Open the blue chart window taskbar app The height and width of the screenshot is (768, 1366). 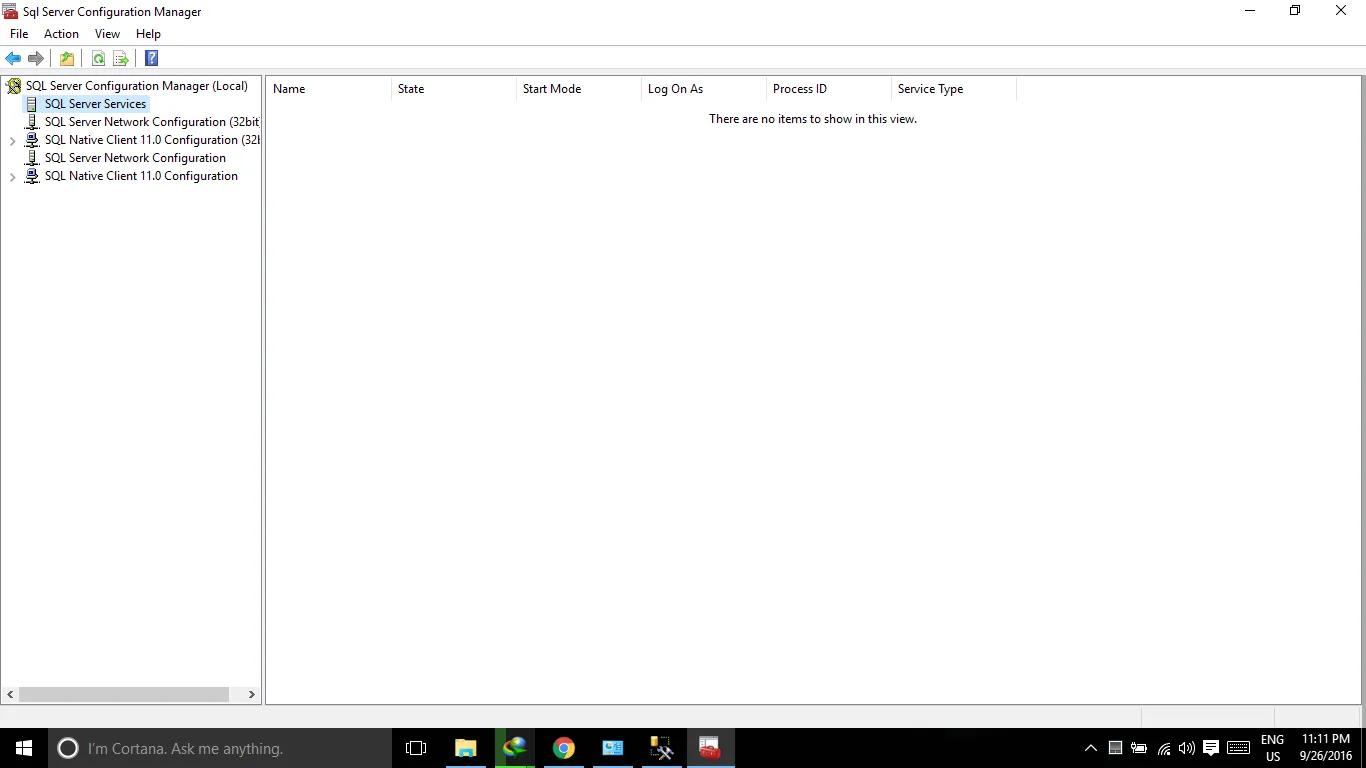[613, 748]
